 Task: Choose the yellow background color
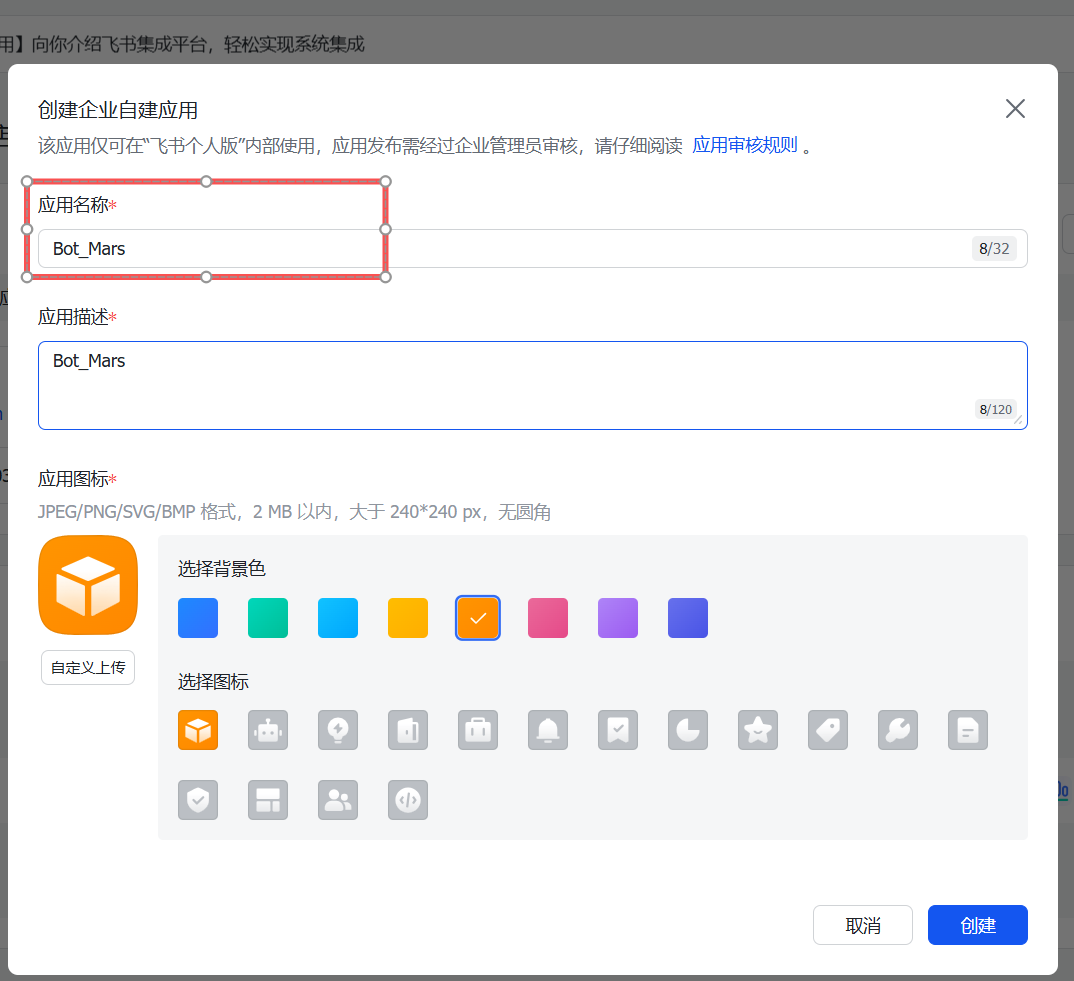point(408,618)
